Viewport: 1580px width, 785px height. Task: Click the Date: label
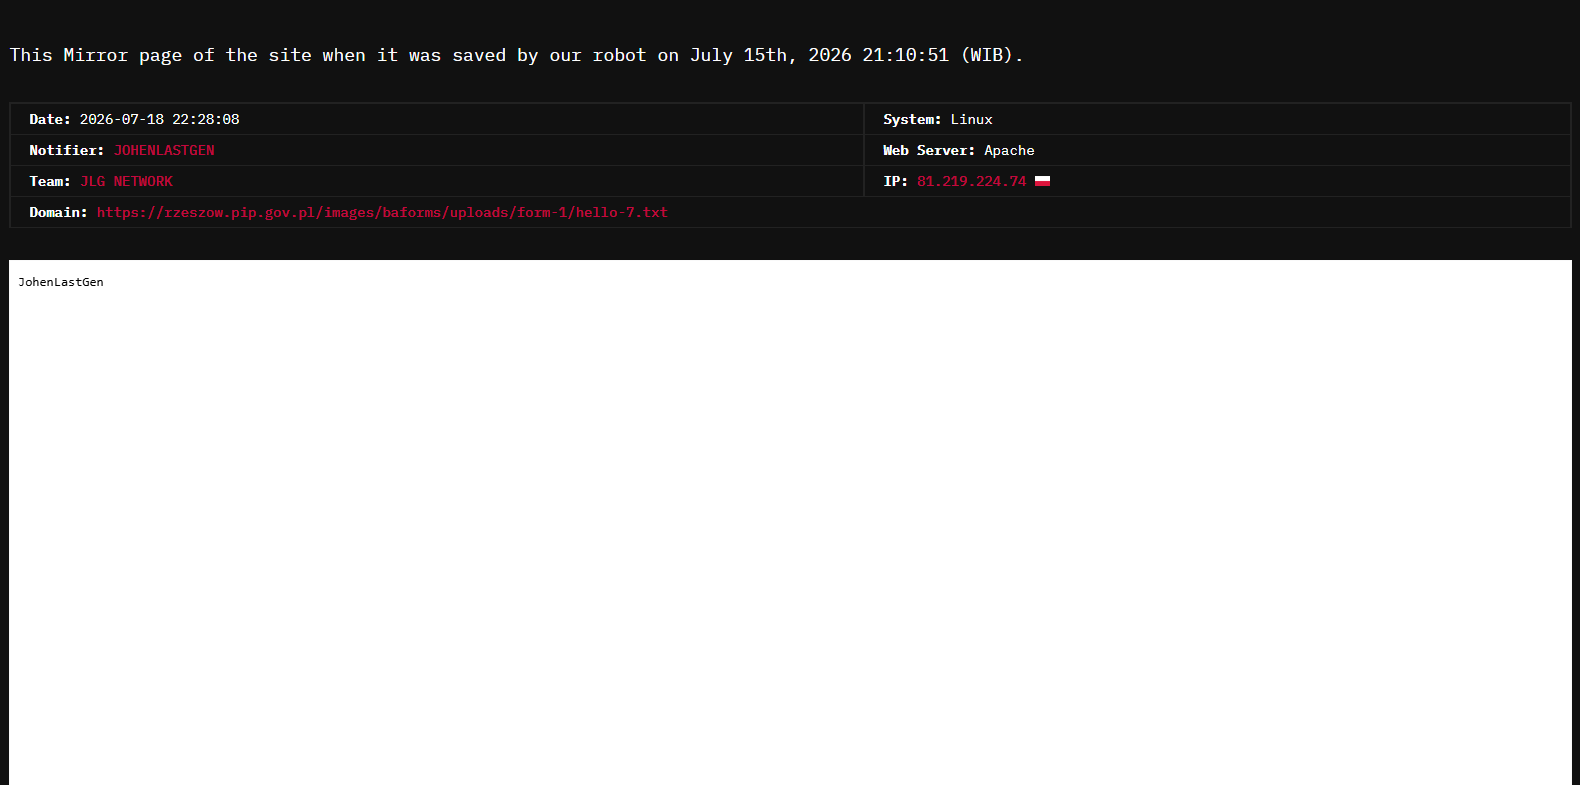click(x=50, y=119)
